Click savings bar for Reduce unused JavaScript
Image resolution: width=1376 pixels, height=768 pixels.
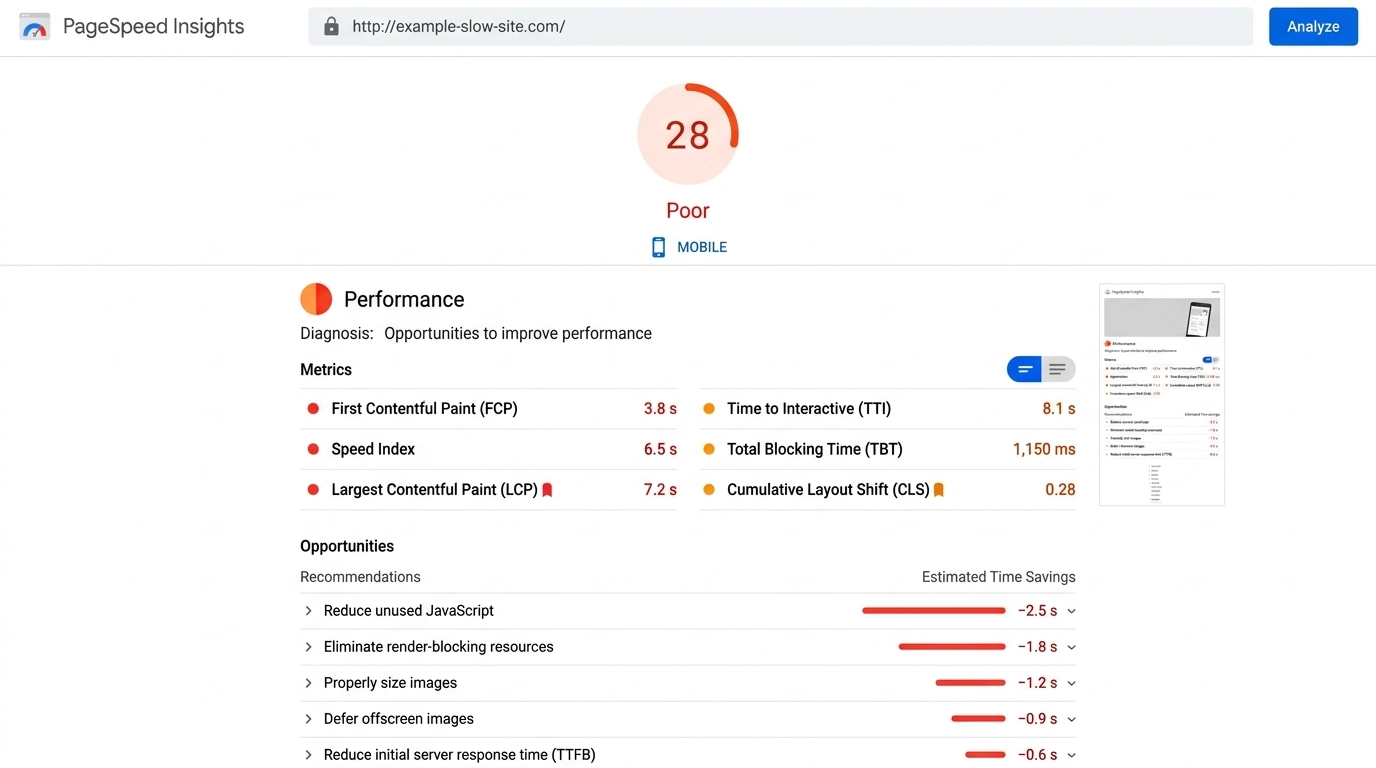click(x=934, y=611)
